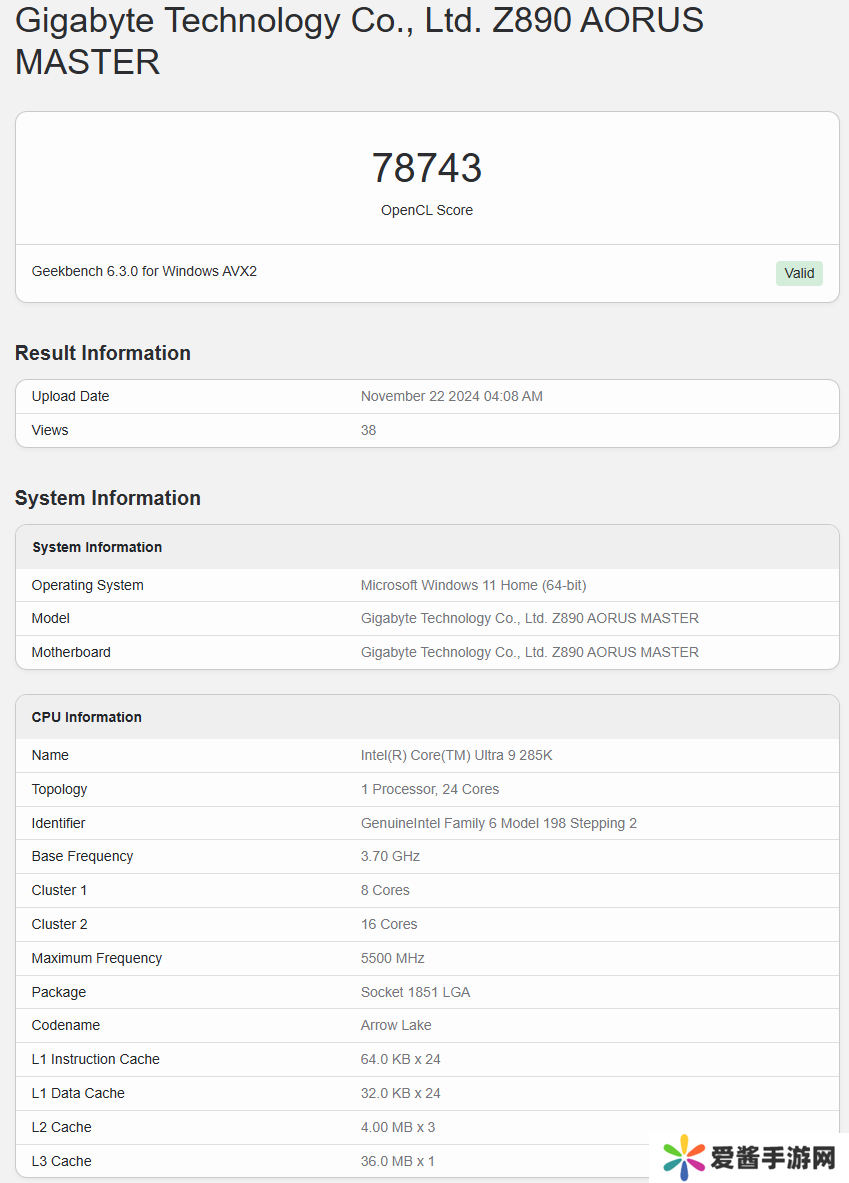The height and width of the screenshot is (1183, 849).
Task: Click the CPU Information table header
Action: coord(427,717)
